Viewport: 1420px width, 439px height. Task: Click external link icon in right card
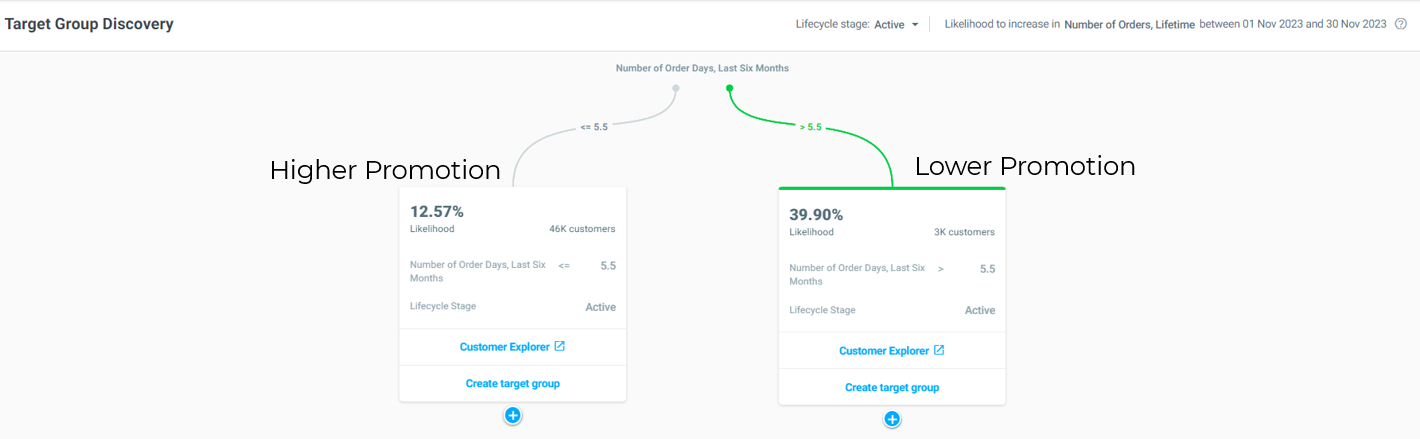click(939, 351)
